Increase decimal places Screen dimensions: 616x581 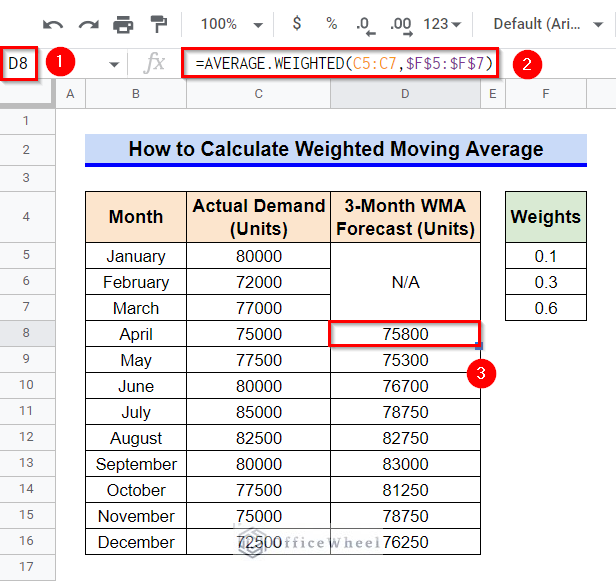coord(401,26)
